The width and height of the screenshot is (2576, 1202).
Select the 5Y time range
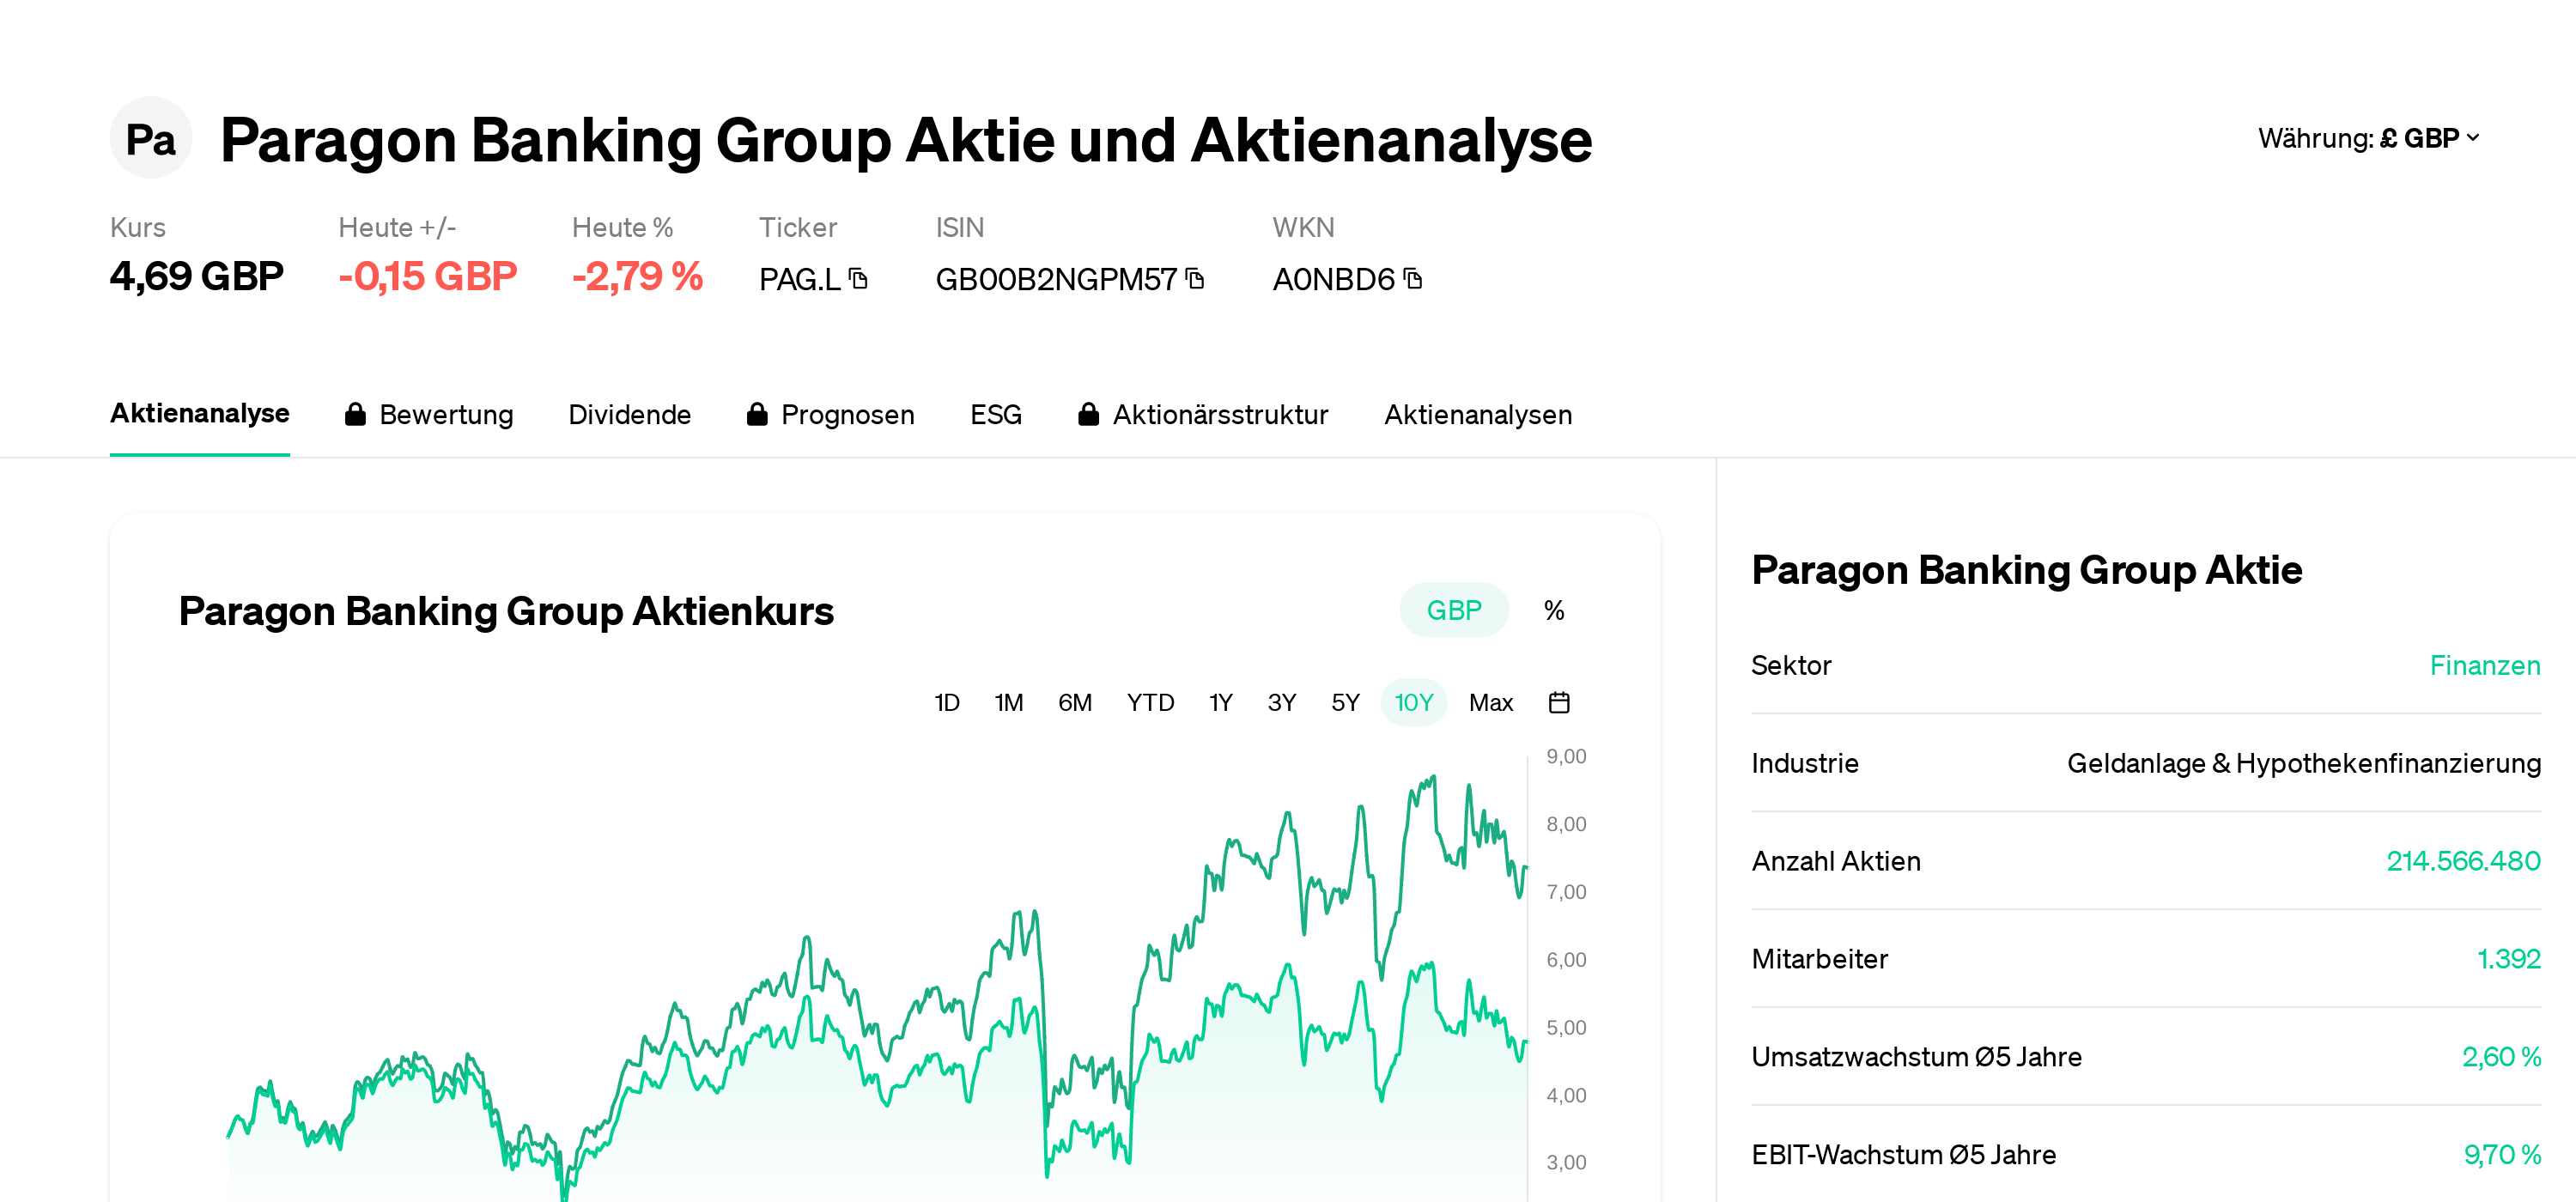coord(1345,702)
